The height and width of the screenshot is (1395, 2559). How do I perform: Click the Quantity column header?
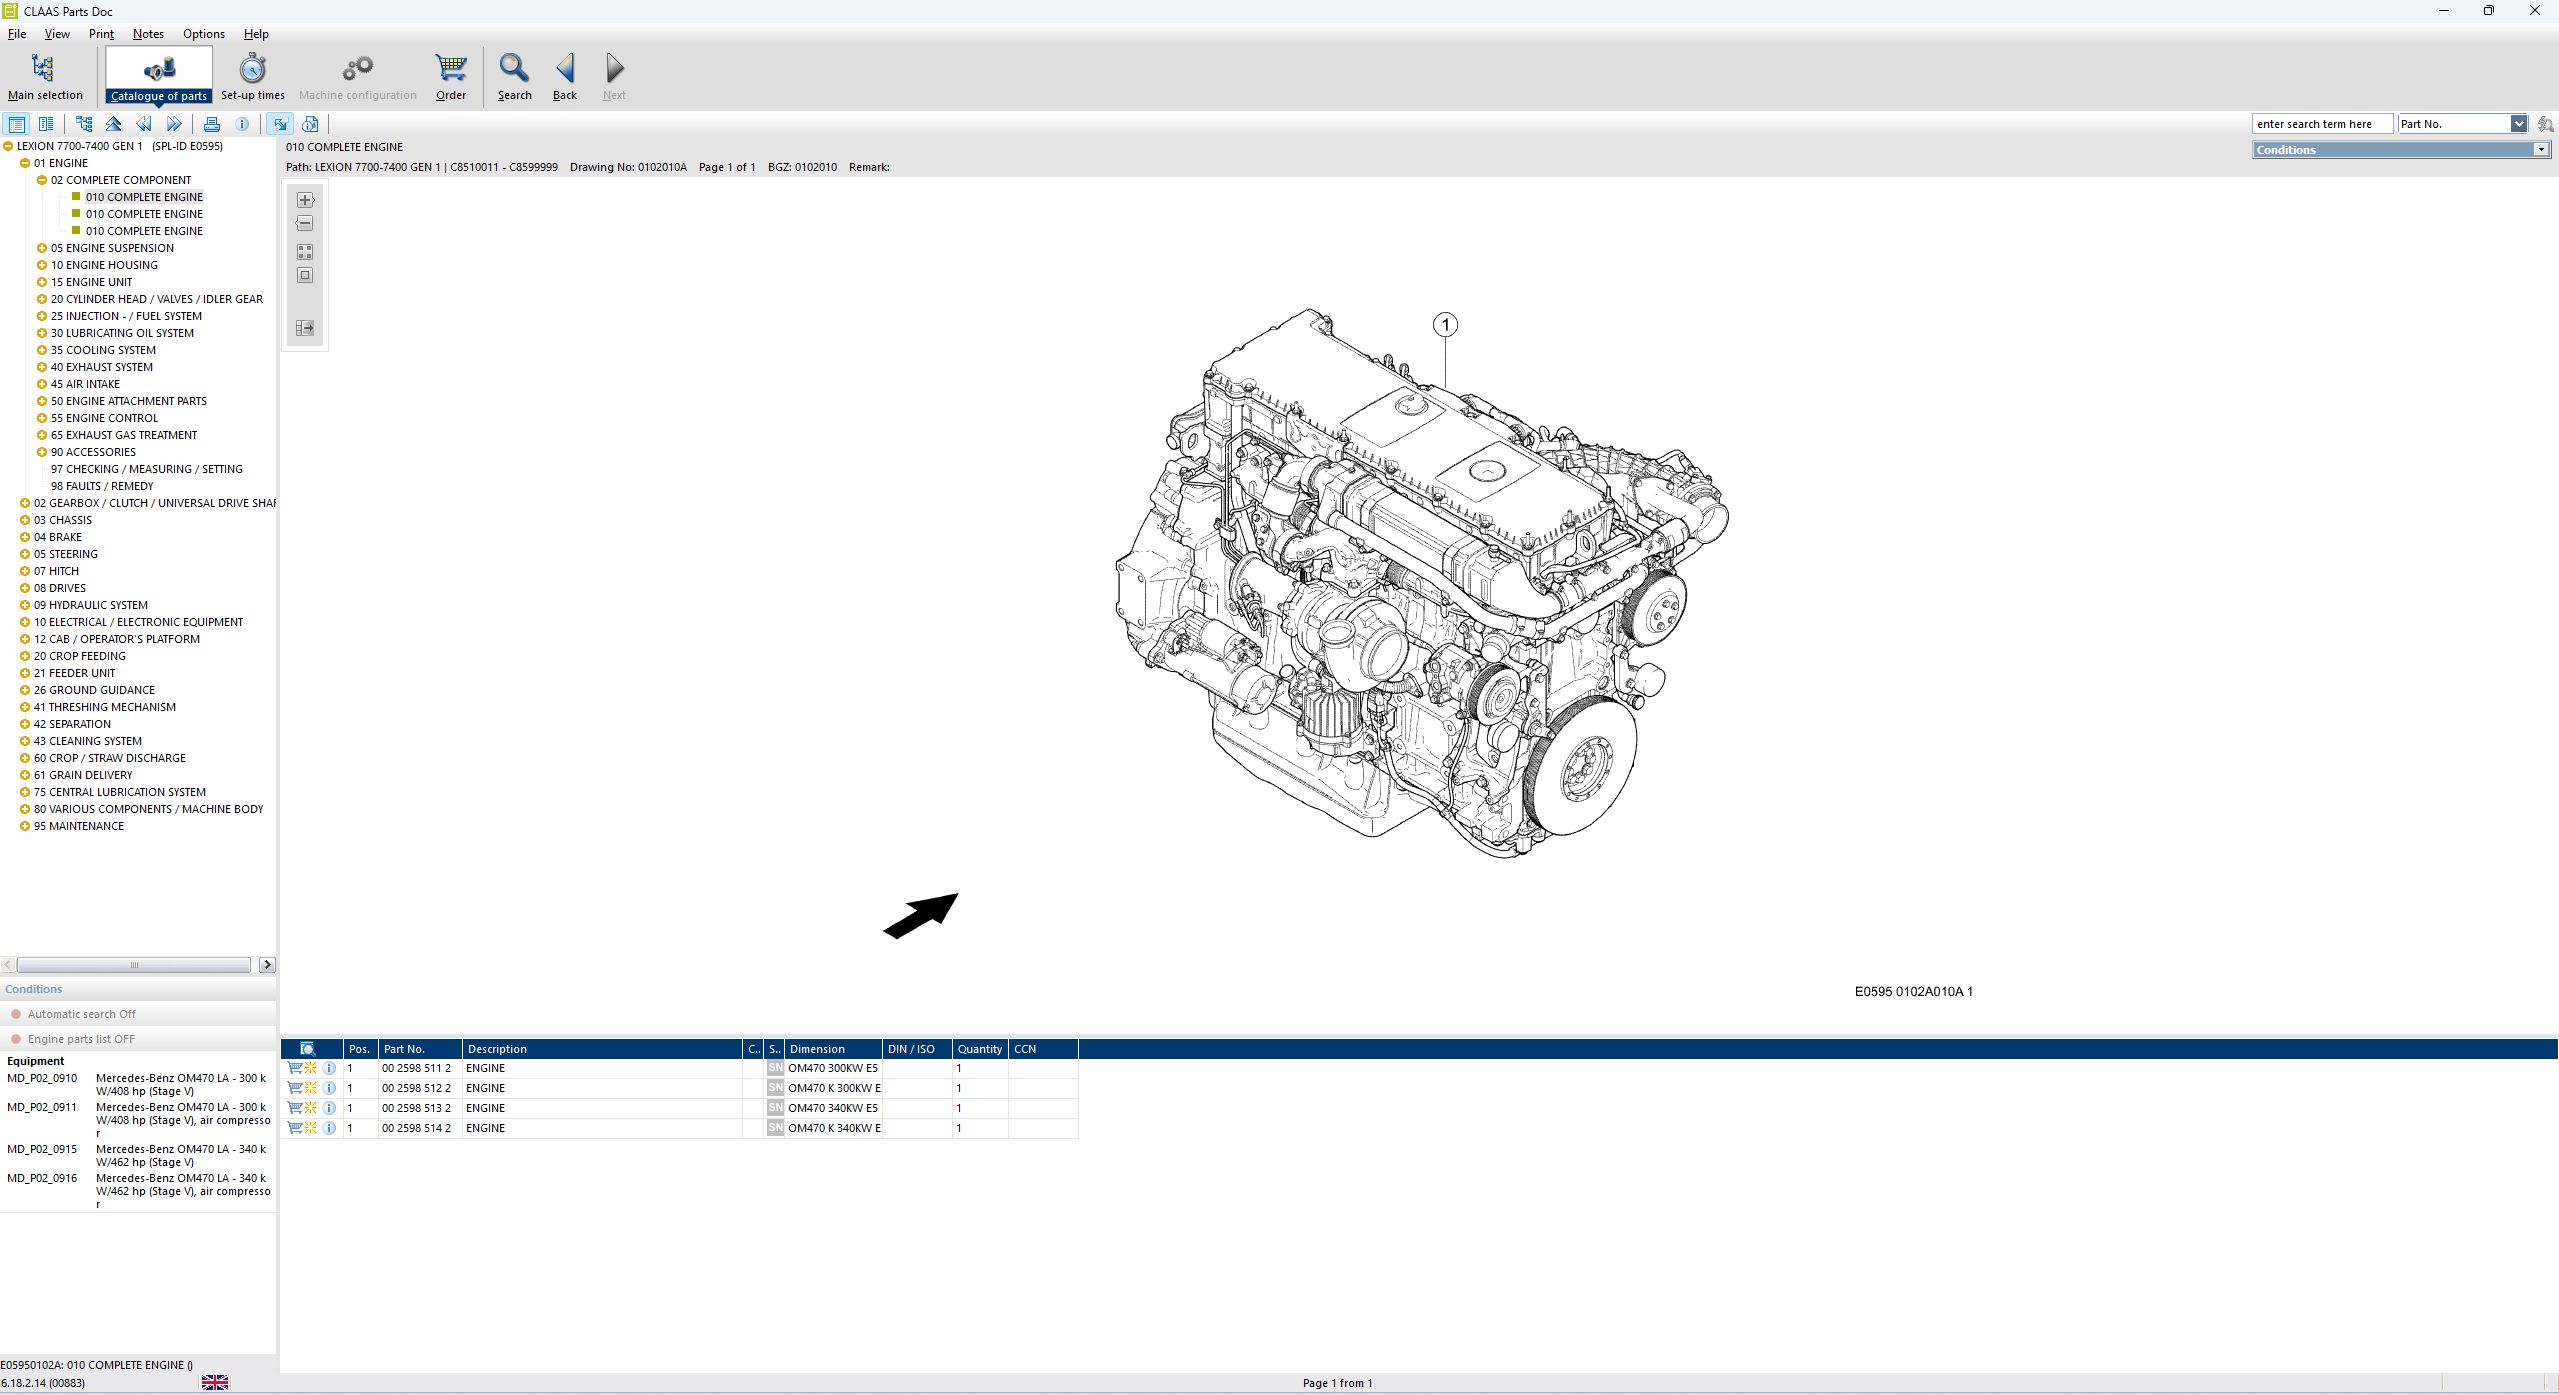[980, 1049]
